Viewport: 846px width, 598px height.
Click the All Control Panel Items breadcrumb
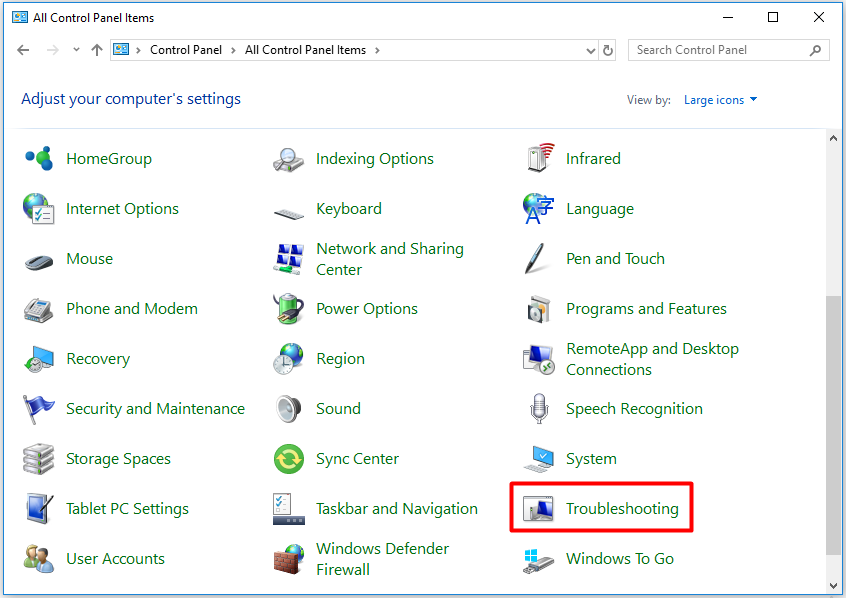point(305,50)
